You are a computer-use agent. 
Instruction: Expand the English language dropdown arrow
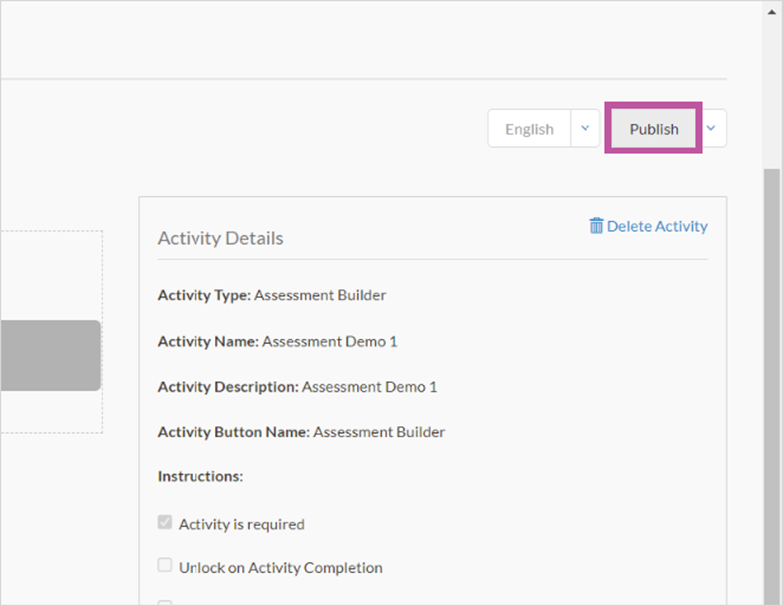(585, 129)
